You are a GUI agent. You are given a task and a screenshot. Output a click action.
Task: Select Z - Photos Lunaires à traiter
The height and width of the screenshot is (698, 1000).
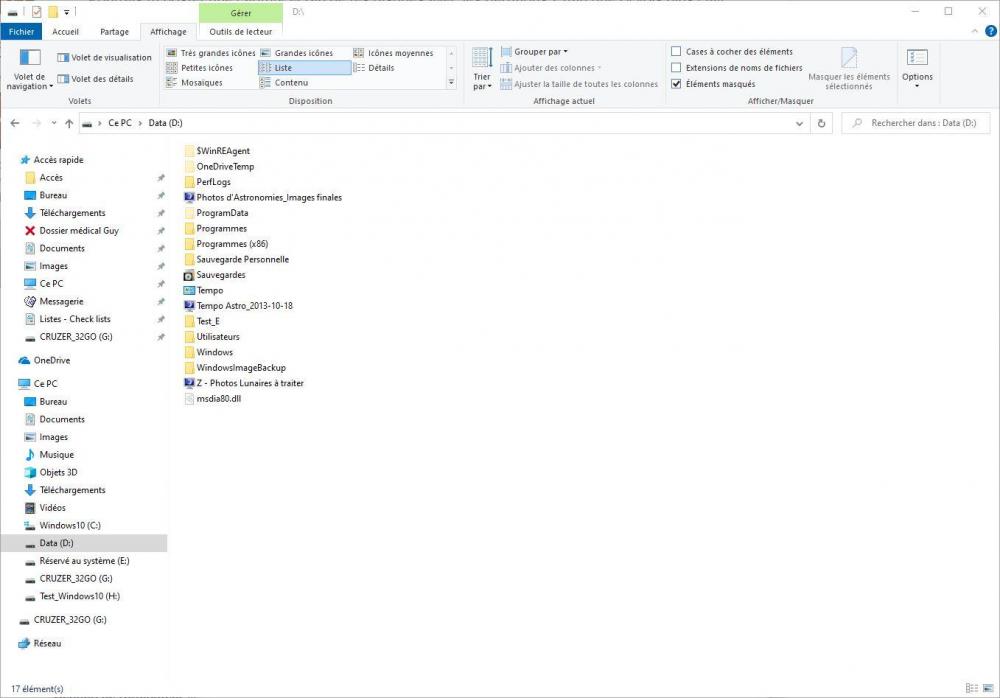coord(244,383)
